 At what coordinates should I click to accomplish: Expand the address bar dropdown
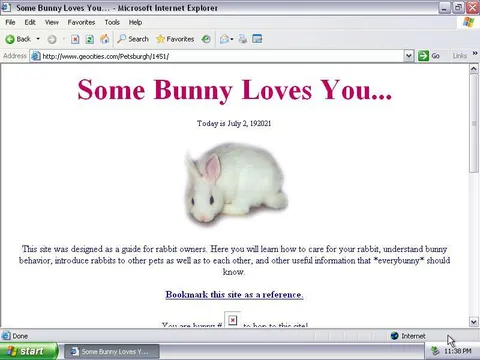(409, 56)
